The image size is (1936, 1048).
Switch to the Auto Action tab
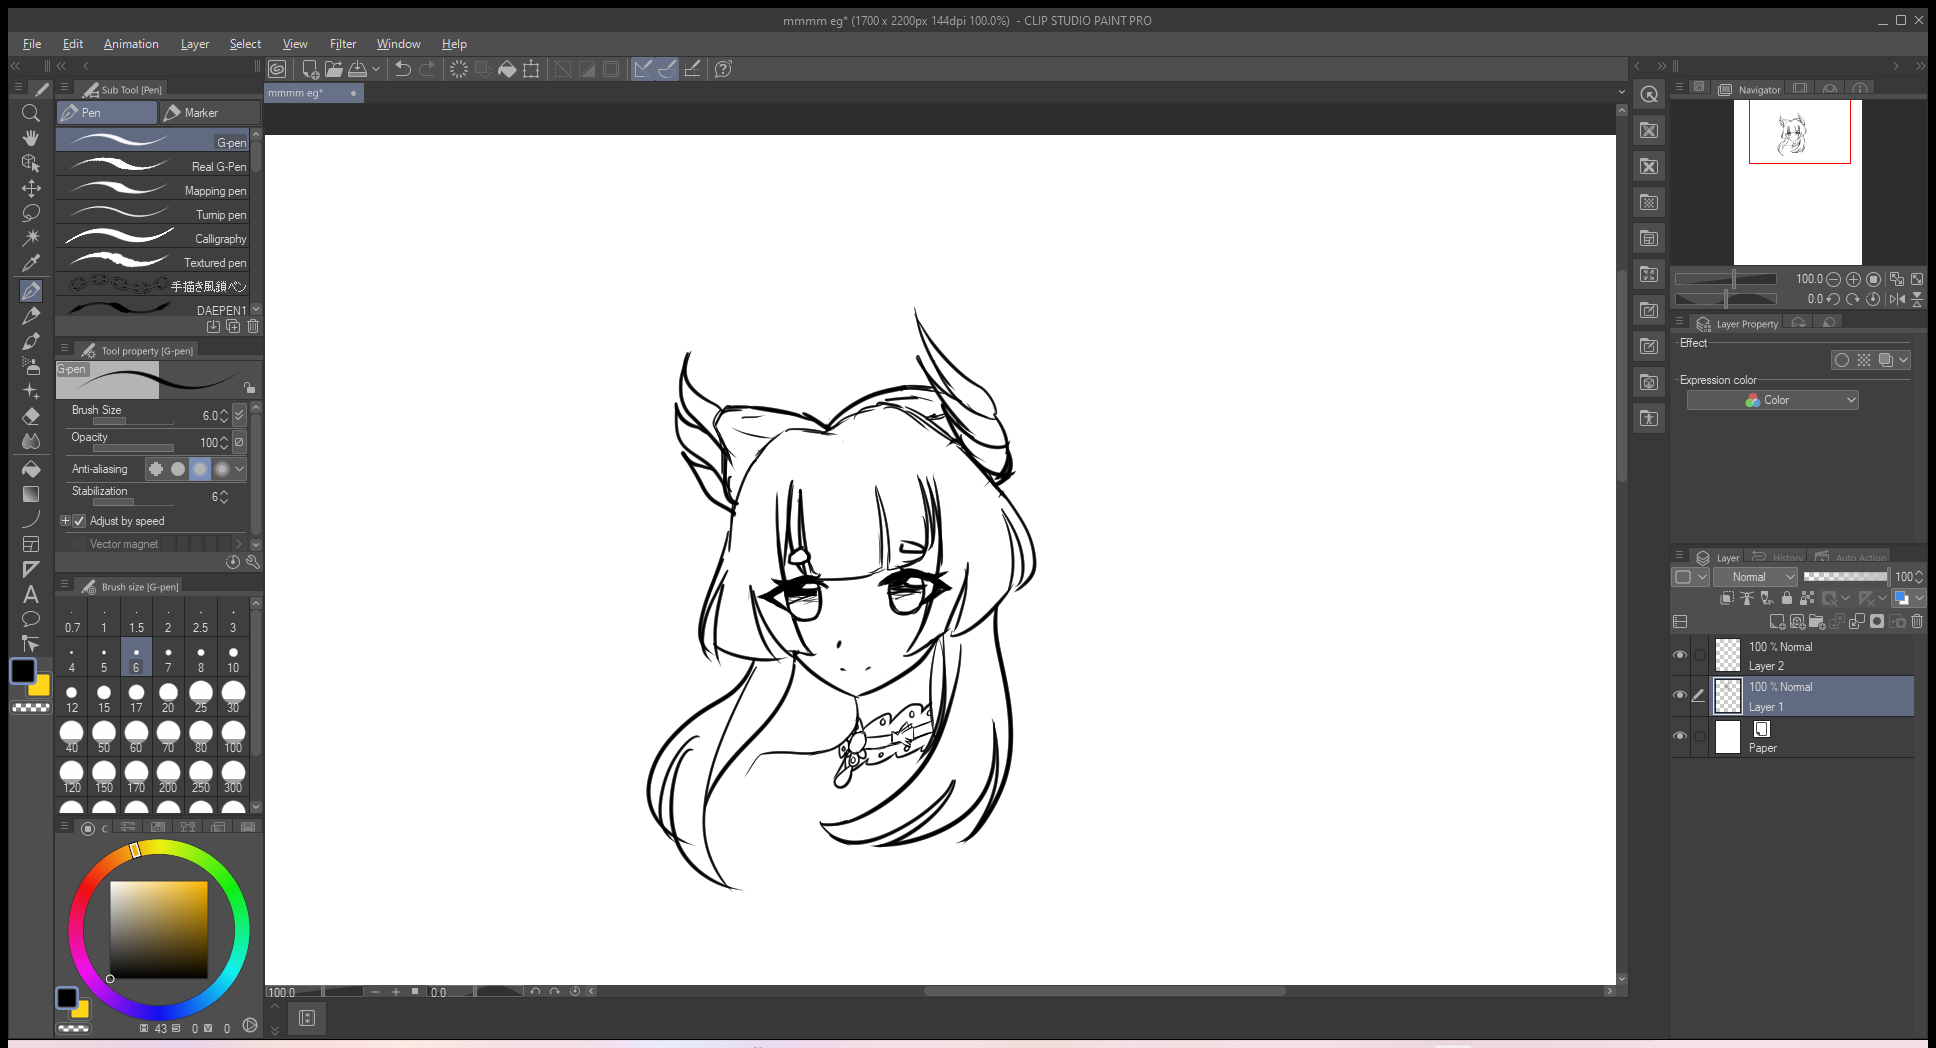(1851, 558)
